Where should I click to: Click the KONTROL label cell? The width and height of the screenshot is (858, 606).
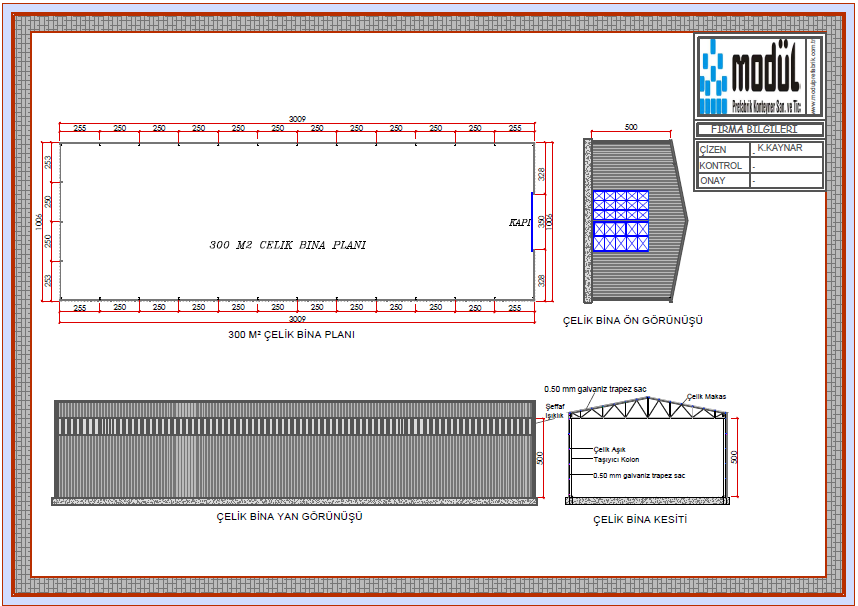(721, 165)
